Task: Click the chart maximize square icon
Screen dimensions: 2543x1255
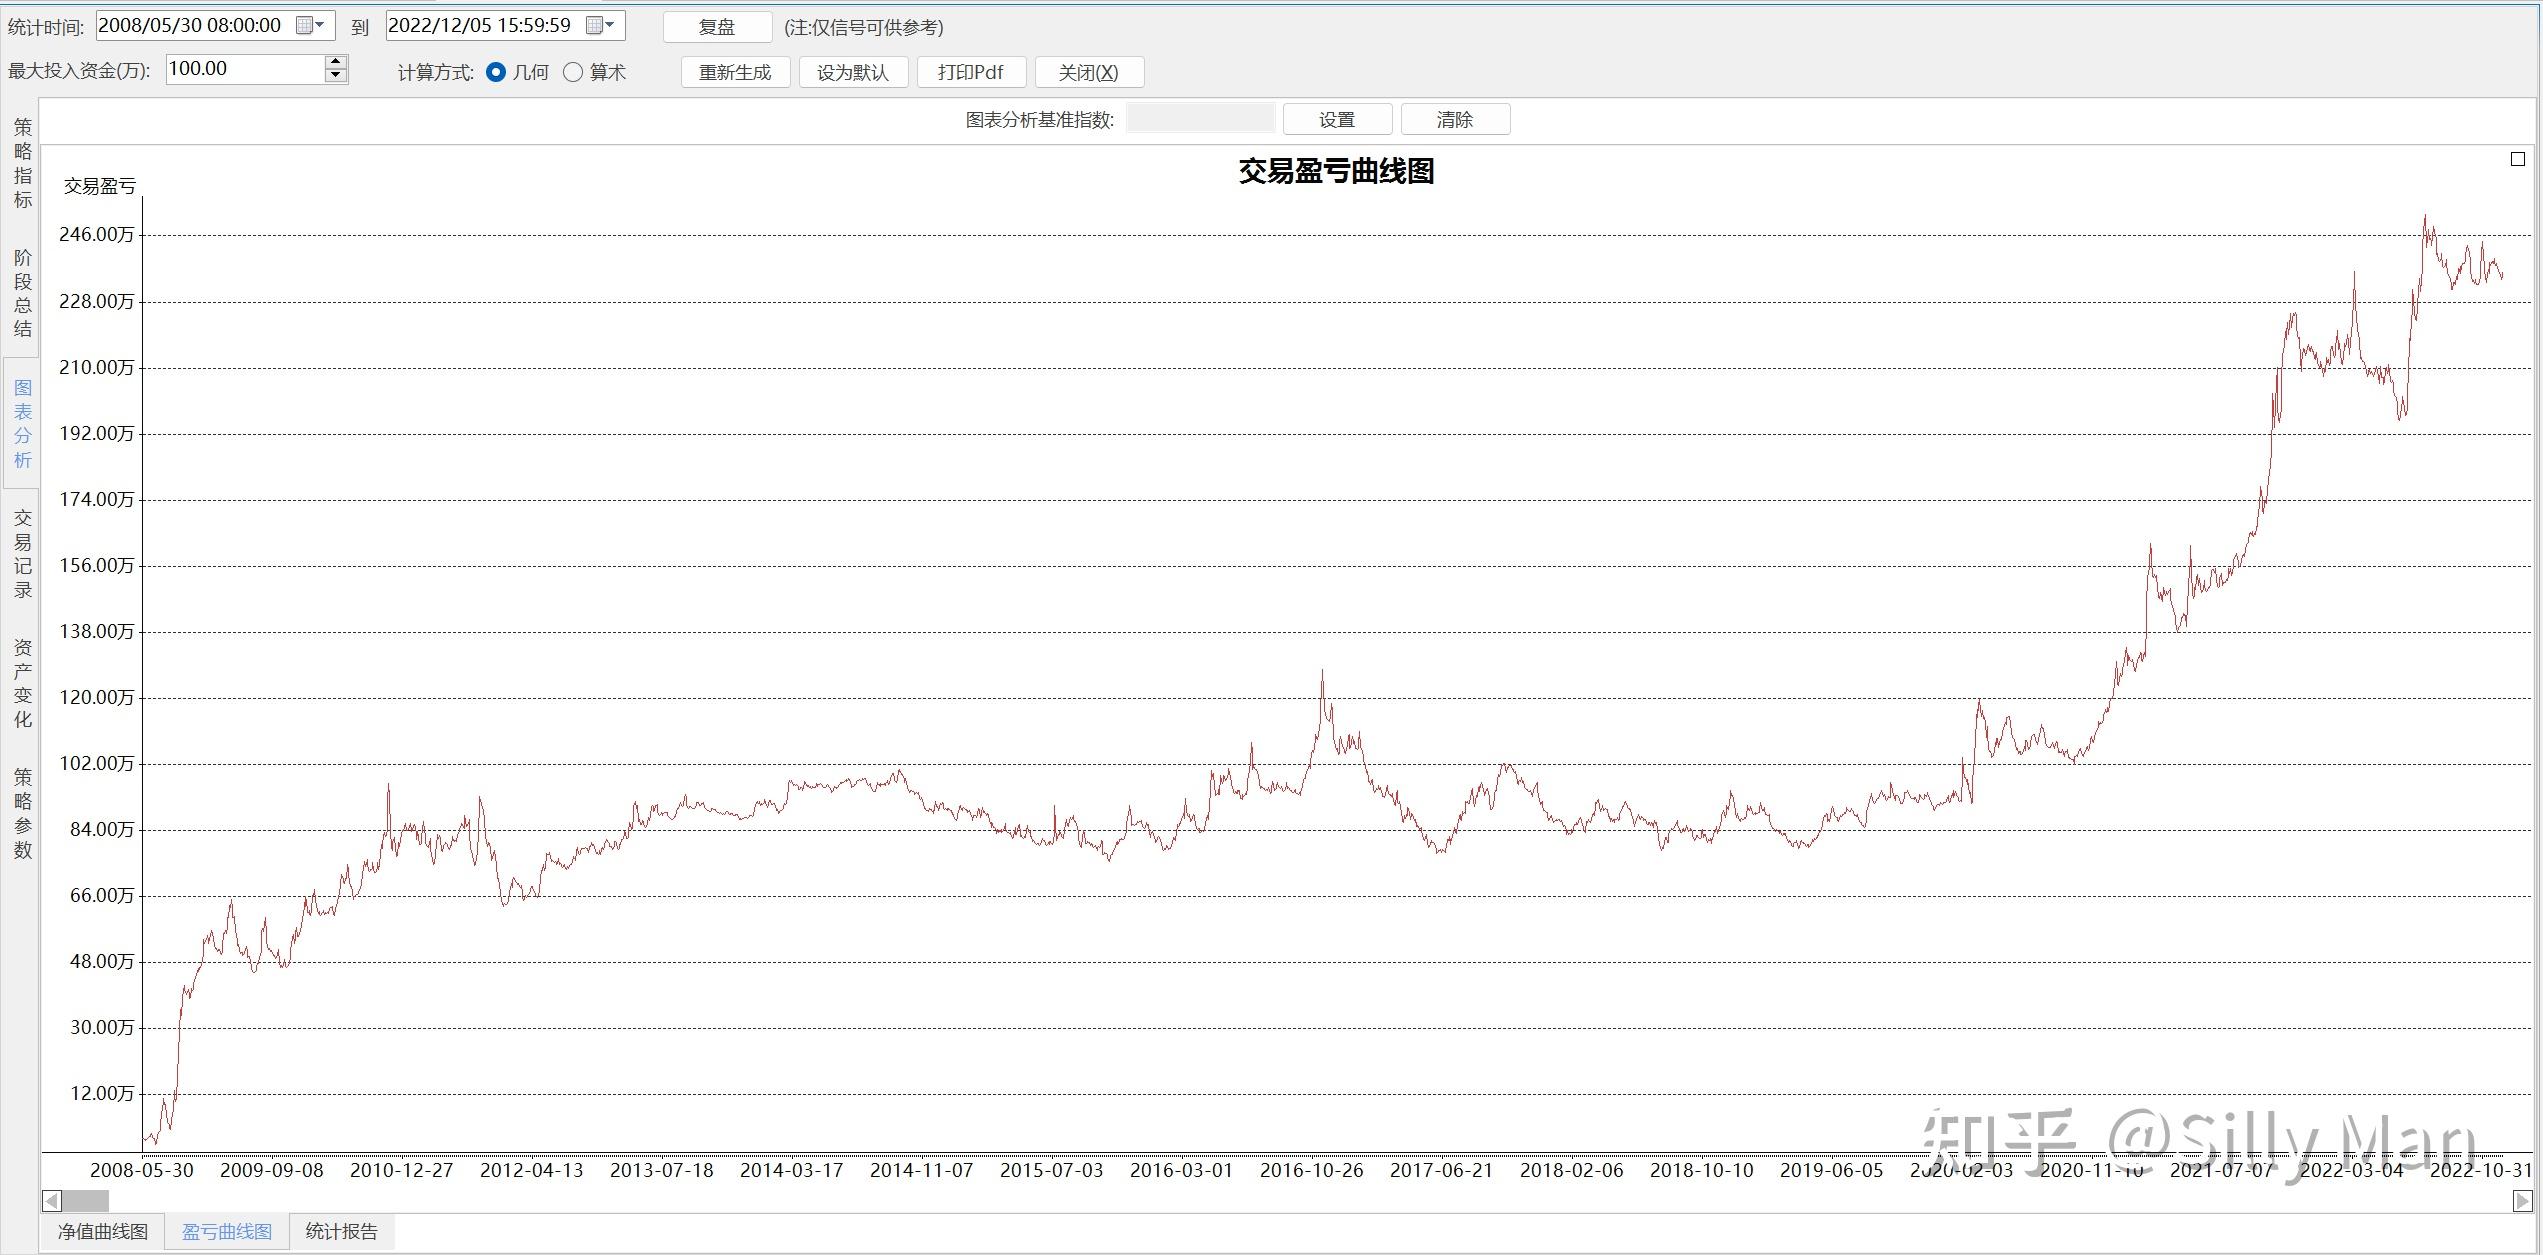Action: pyautogui.click(x=2518, y=159)
